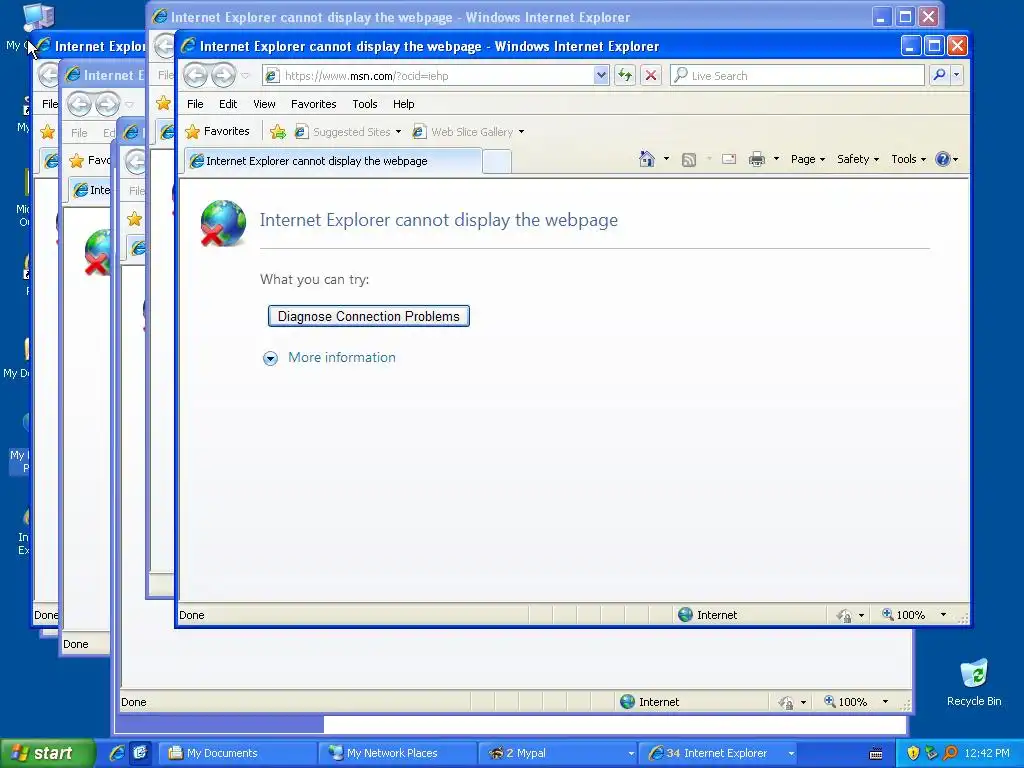Expand the Print dropdown arrow
Screen dimensions: 1024x768
coord(776,159)
